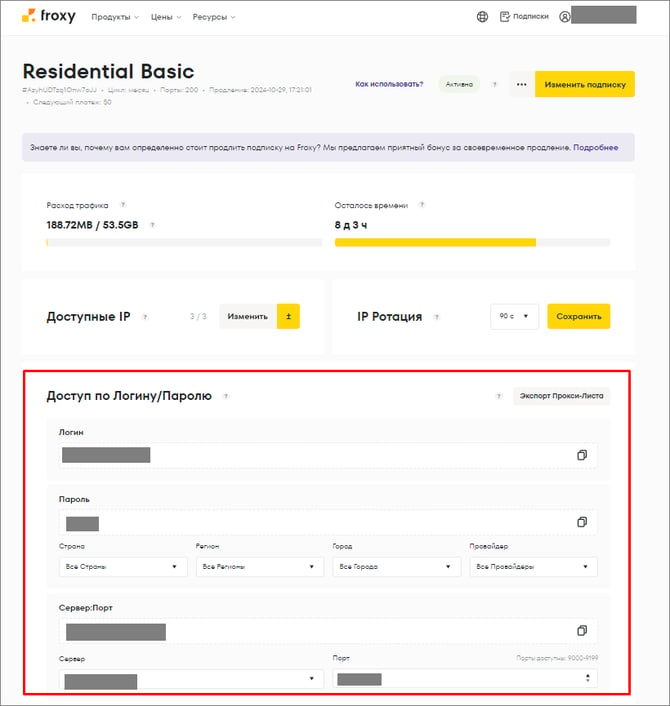
Task: Click the Экспорт Прокси-Листа button
Action: (561, 396)
